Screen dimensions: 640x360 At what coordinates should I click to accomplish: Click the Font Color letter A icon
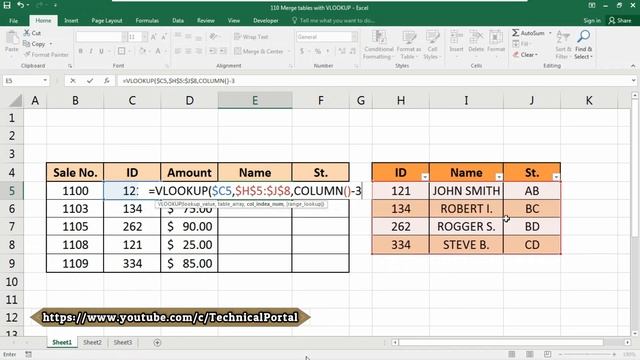point(158,51)
